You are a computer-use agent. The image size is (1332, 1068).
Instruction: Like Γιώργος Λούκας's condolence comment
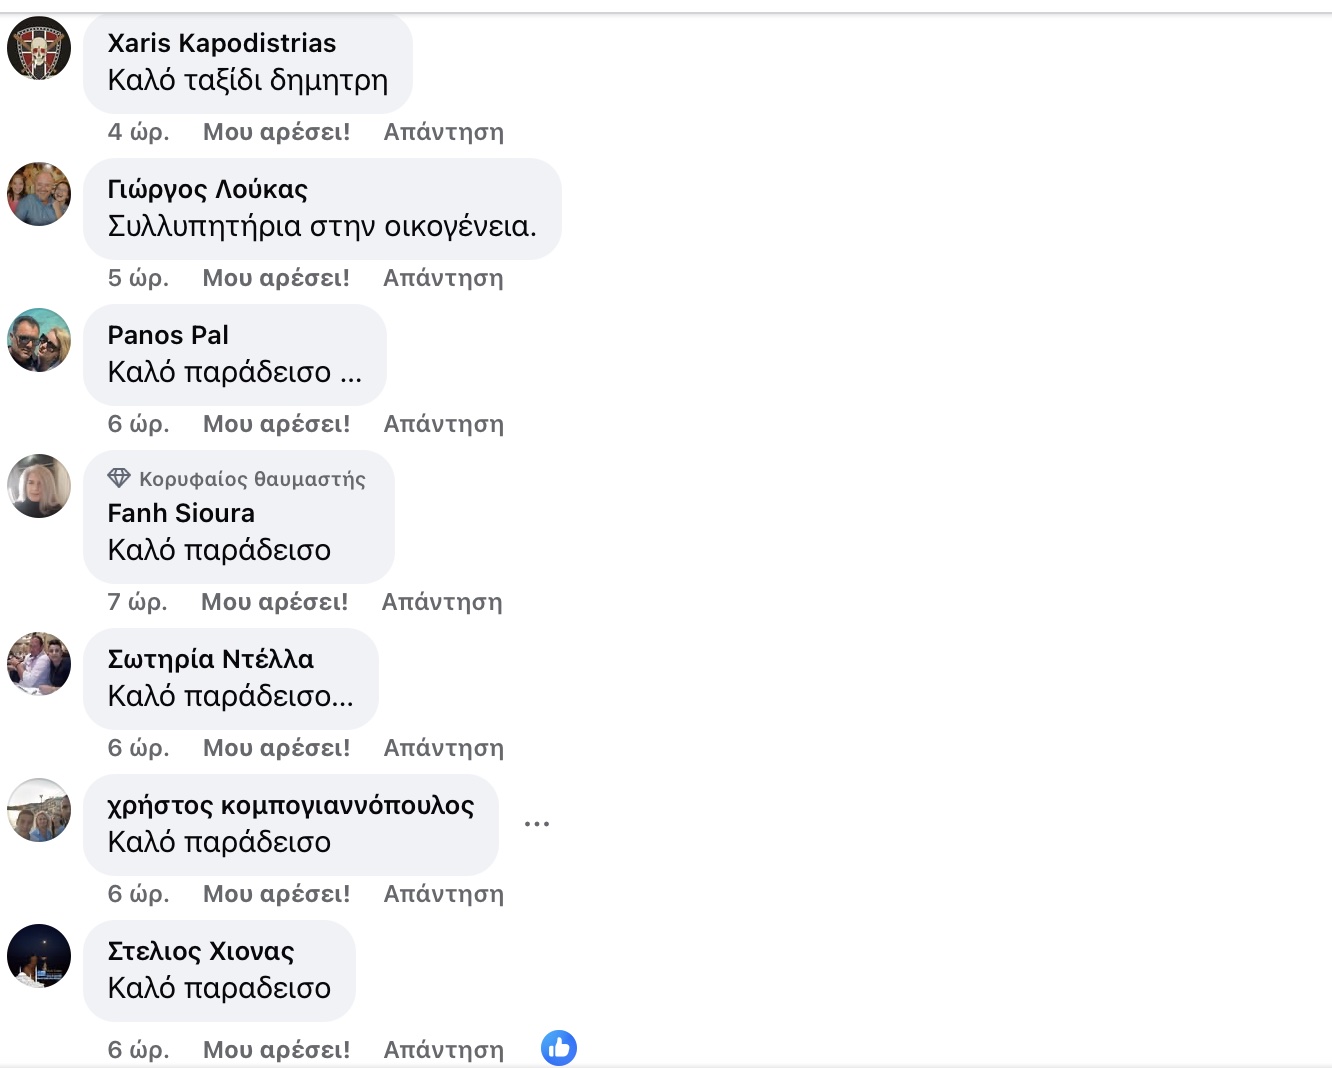click(x=276, y=278)
